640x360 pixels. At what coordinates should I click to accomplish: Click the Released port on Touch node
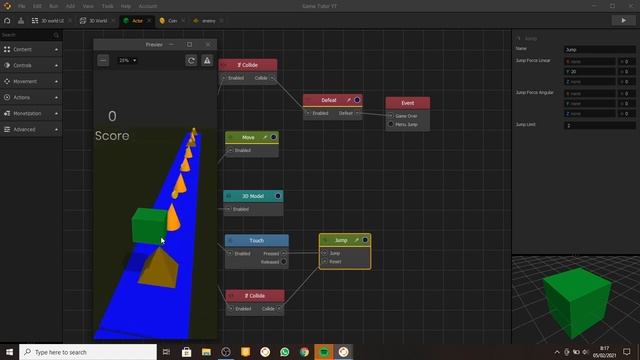pyautogui.click(x=284, y=262)
